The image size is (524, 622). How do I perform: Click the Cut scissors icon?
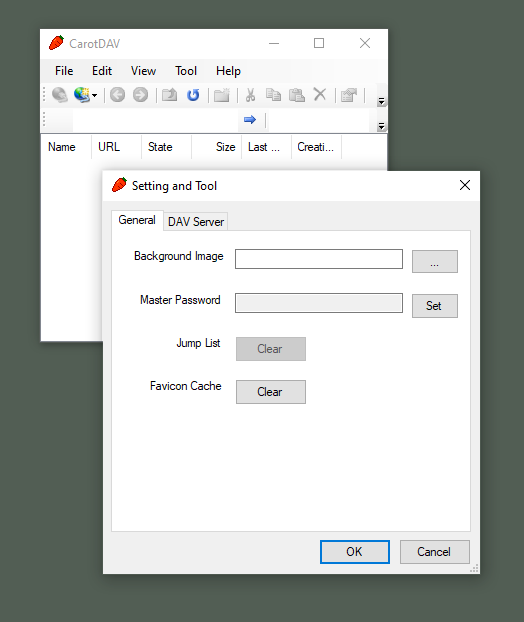250,95
